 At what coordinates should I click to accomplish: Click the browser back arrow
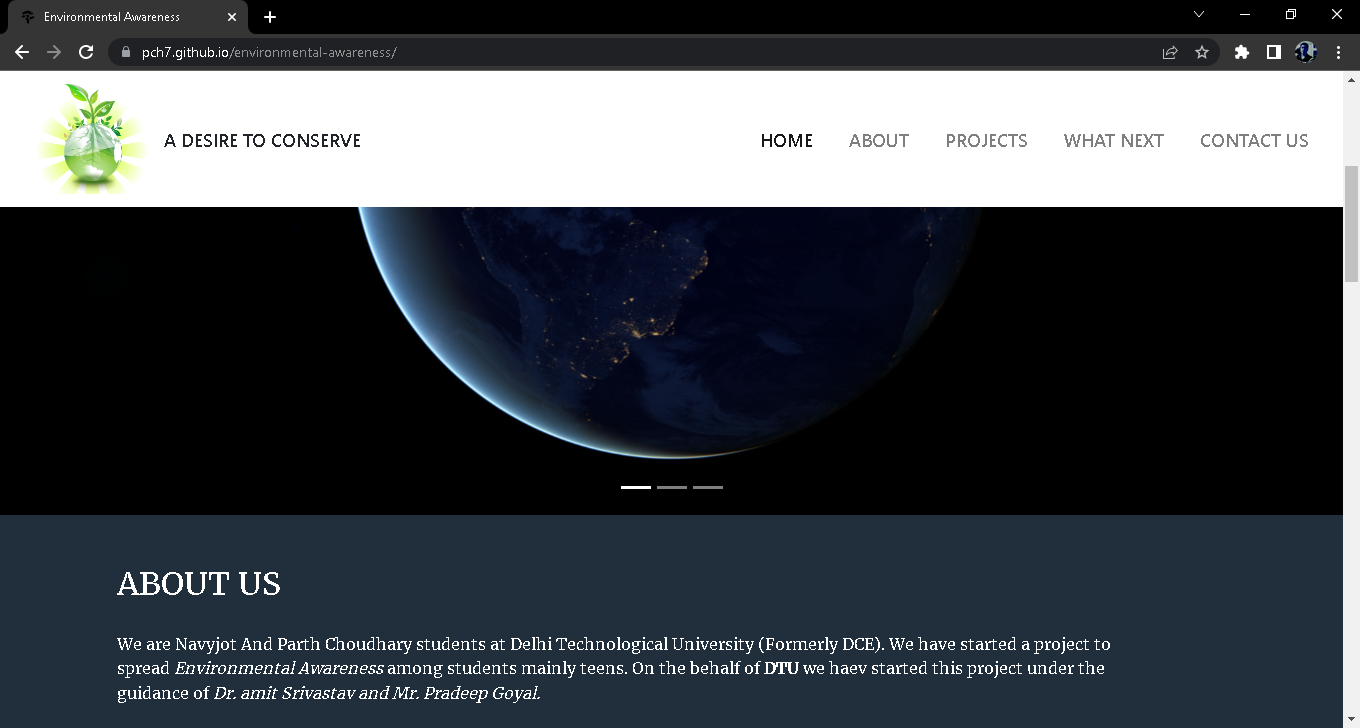tap(22, 52)
